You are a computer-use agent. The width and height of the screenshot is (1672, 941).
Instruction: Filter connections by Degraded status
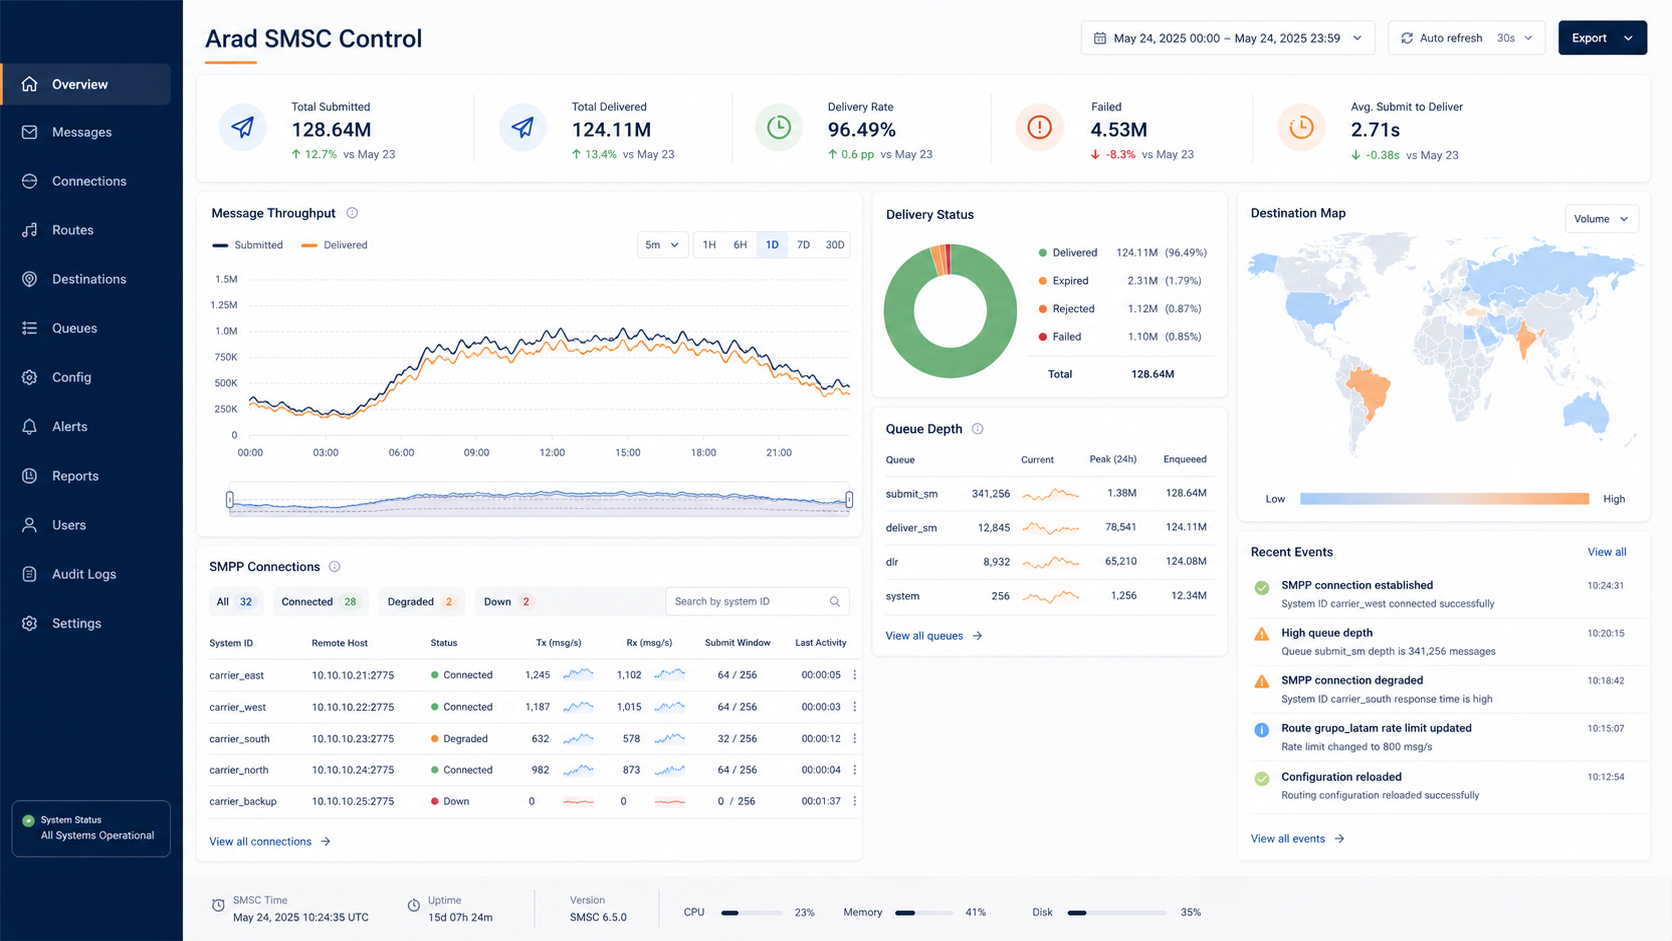pos(421,602)
